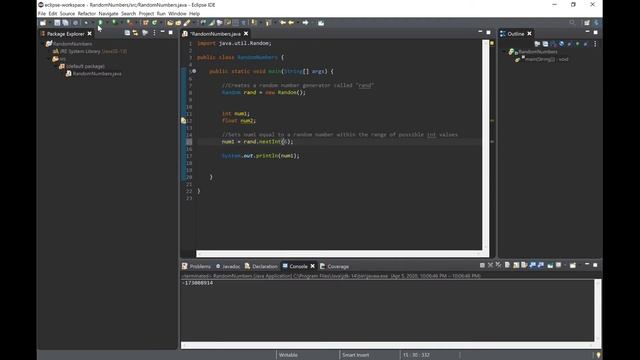Image resolution: width=640 pixels, height=360 pixels.
Task: Open the Project menu
Action: click(146, 13)
